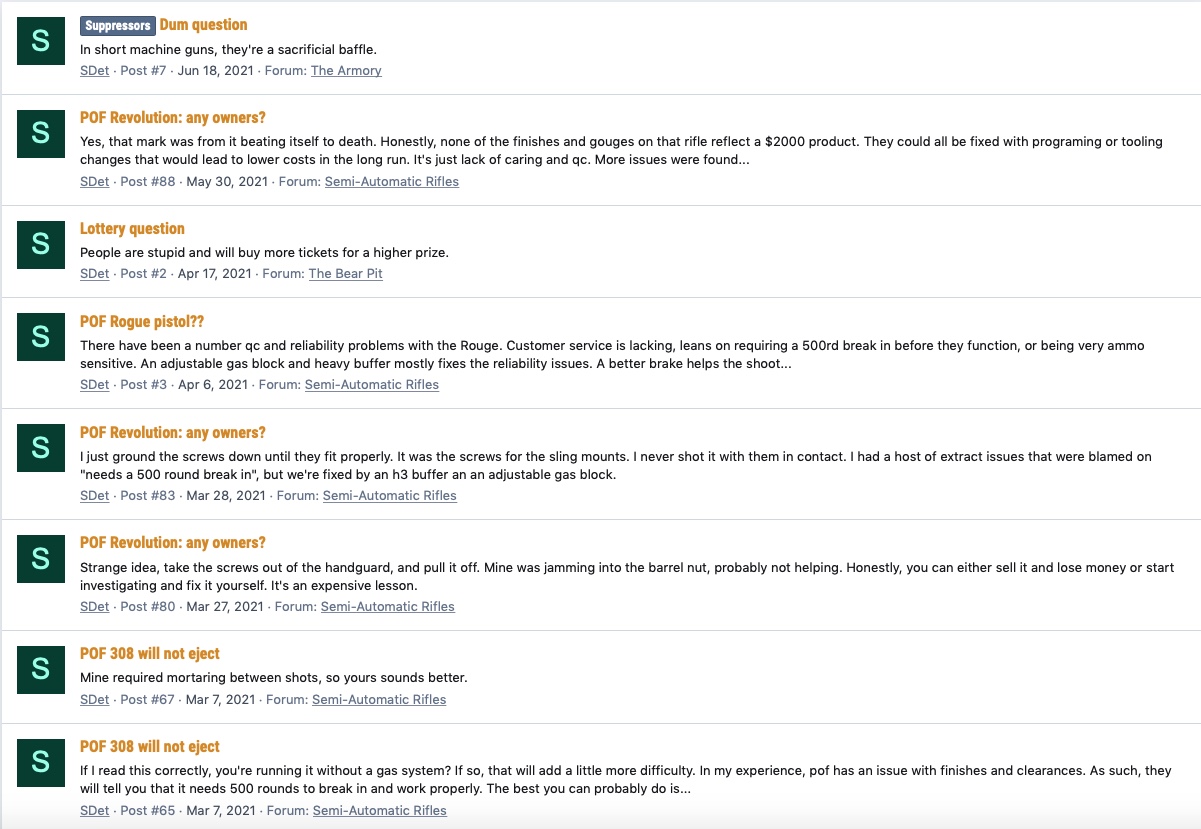Open POF Revolution thread from Post #80
The image size is (1201, 829).
pos(173,543)
